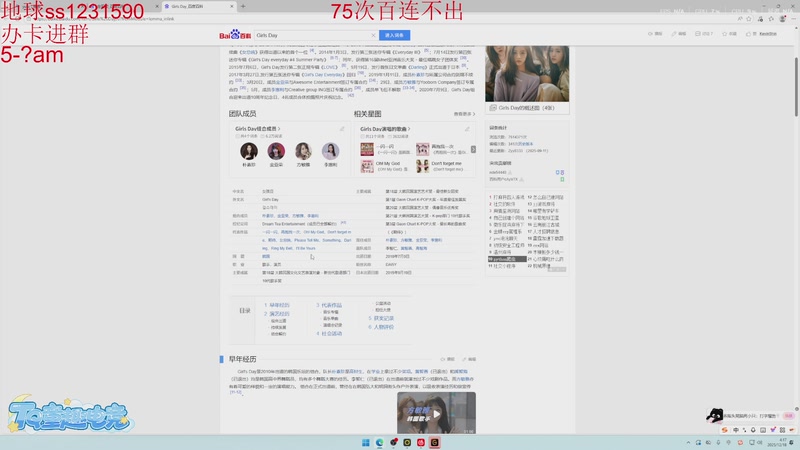
Task: Click fourth member avatar in team members
Action: (330, 151)
